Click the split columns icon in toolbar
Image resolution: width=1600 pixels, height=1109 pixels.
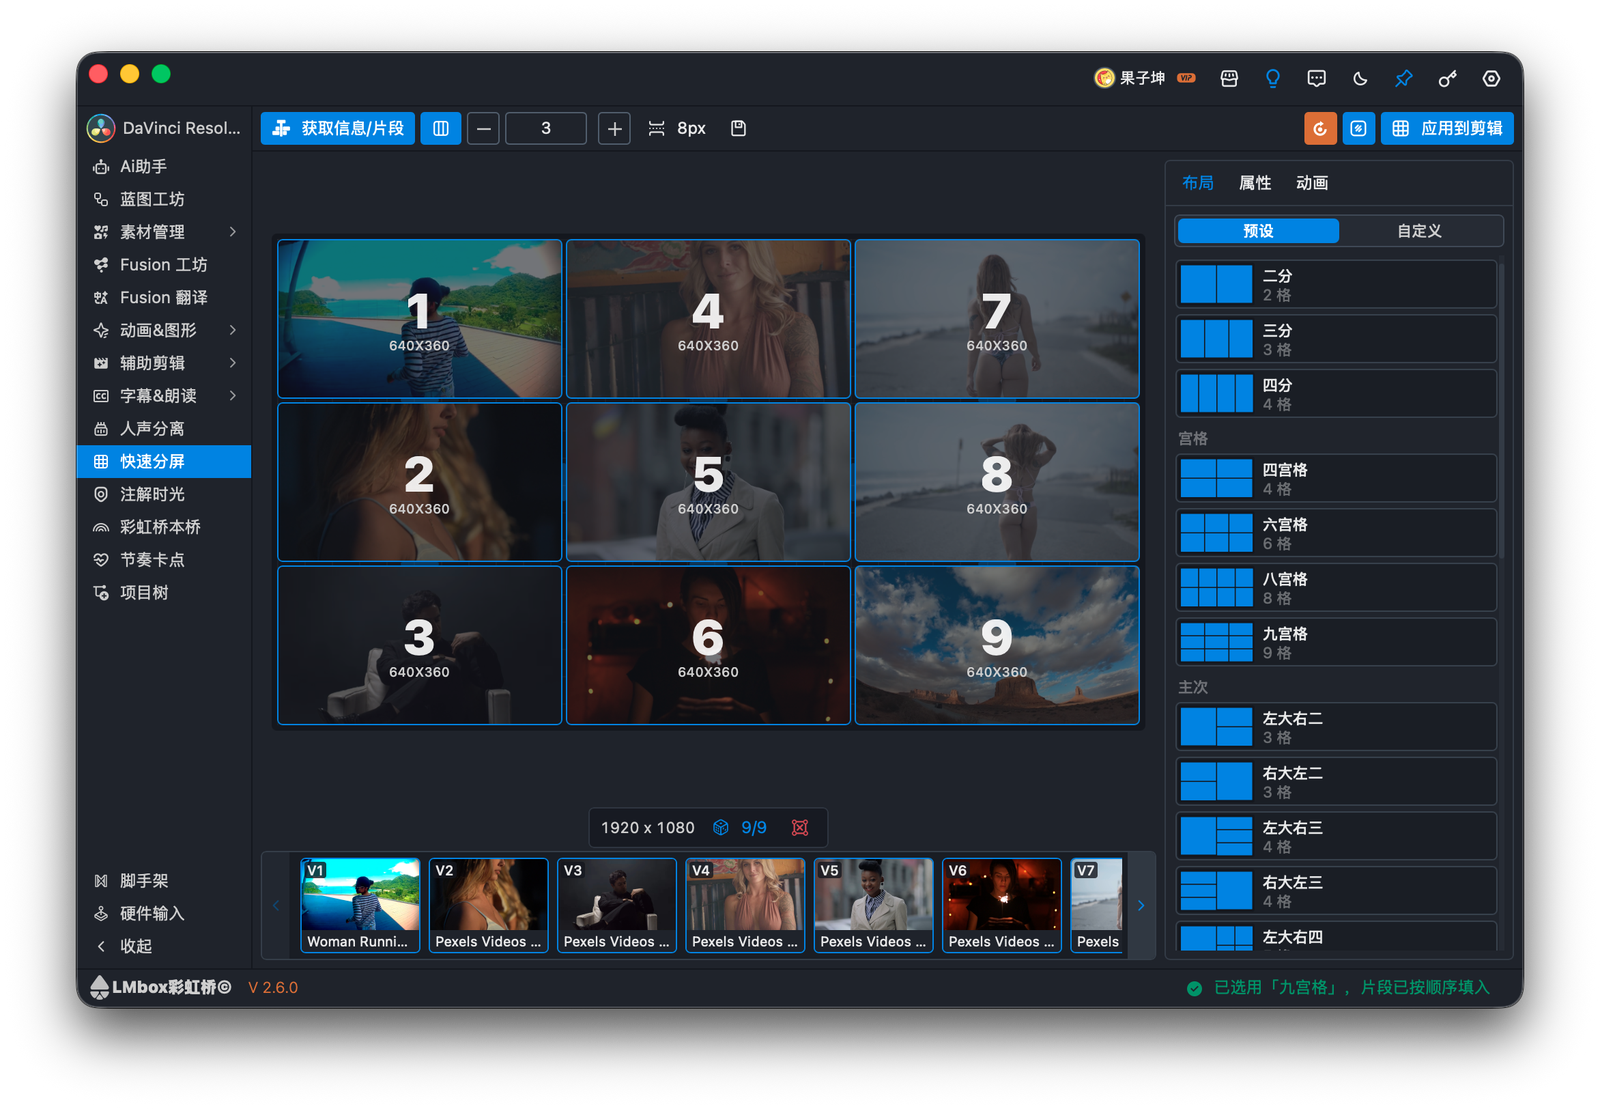(x=440, y=128)
